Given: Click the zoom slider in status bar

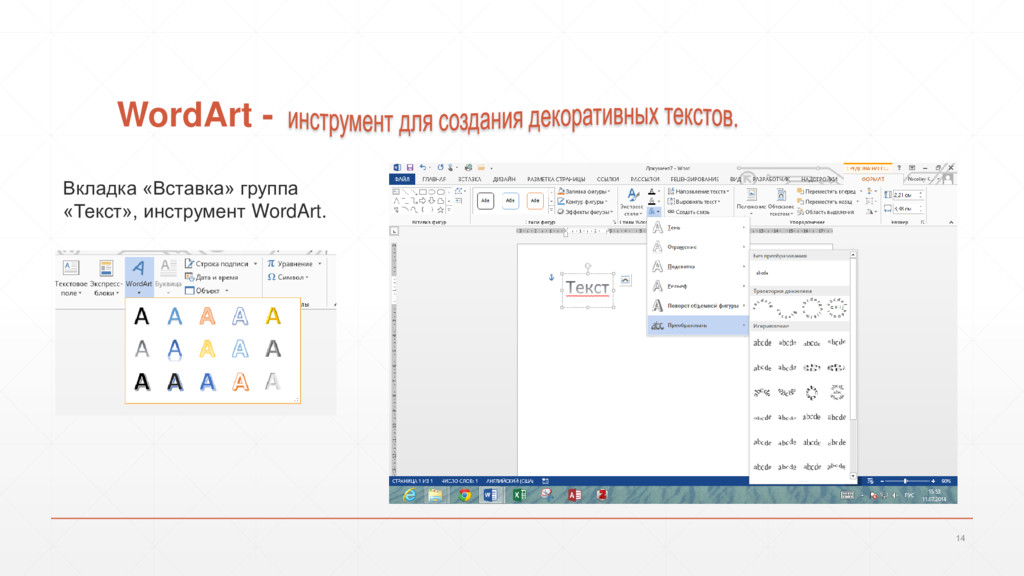Looking at the screenshot, I should (906, 481).
